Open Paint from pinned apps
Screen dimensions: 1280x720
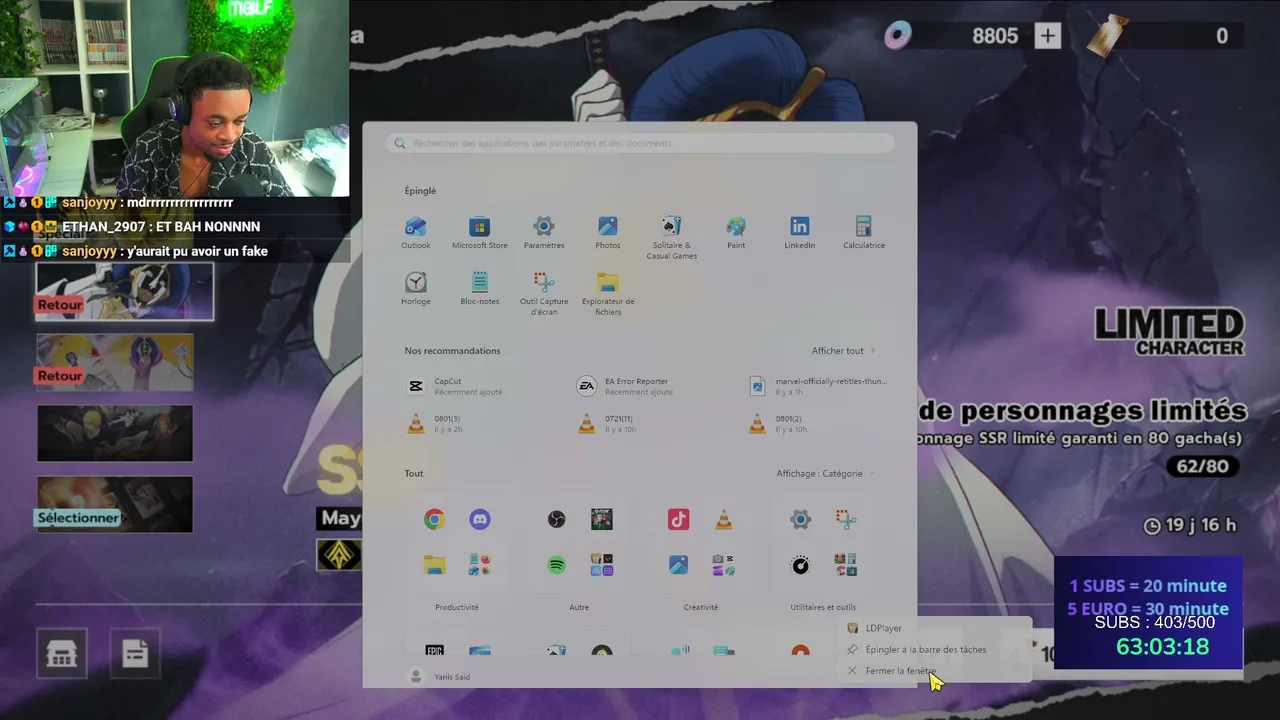[x=736, y=233]
